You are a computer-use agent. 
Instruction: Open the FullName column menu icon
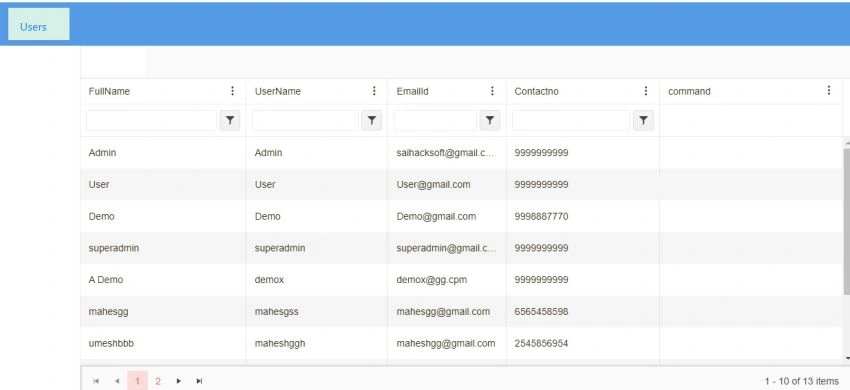coord(233,91)
